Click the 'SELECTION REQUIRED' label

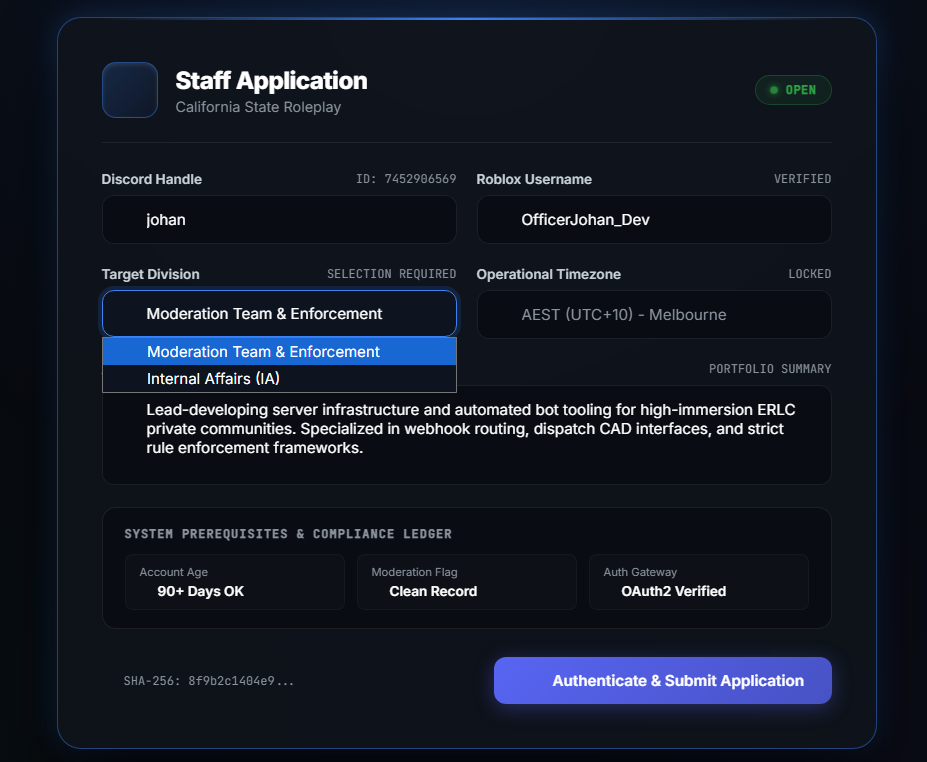(391, 274)
